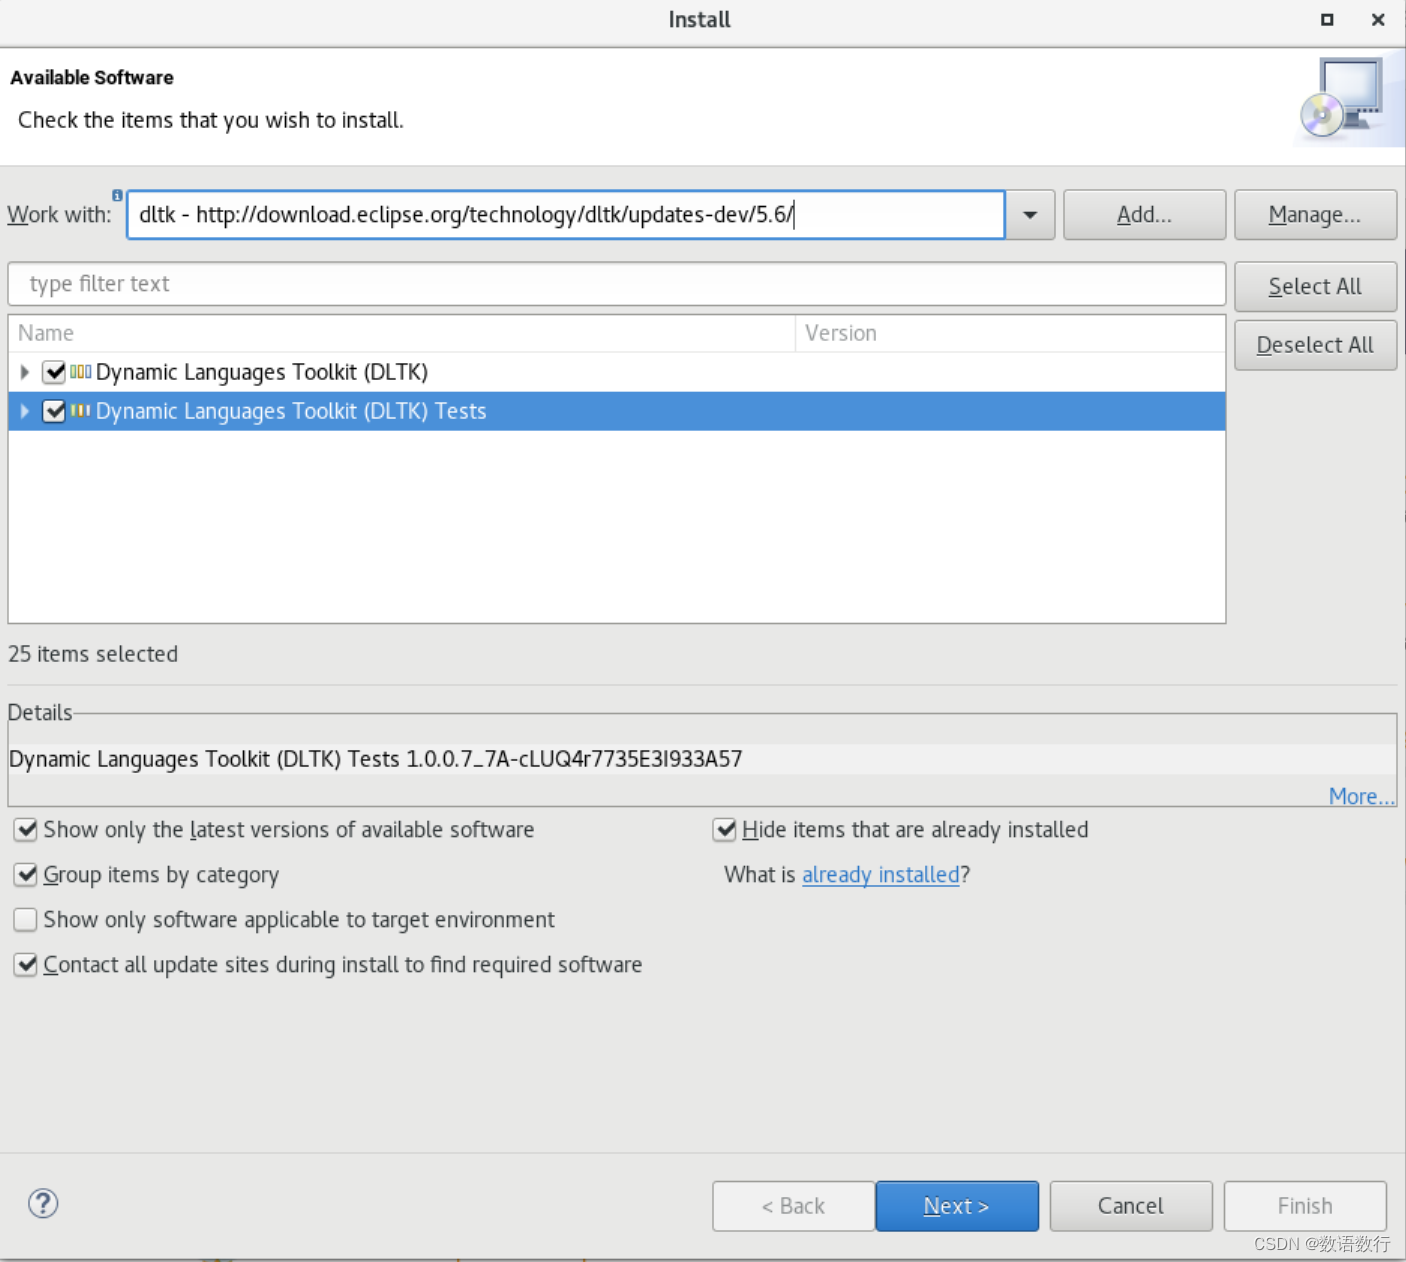Click the DLTK Tests category icon
Screen dimensions: 1406x1262
pyautogui.click(x=81, y=411)
